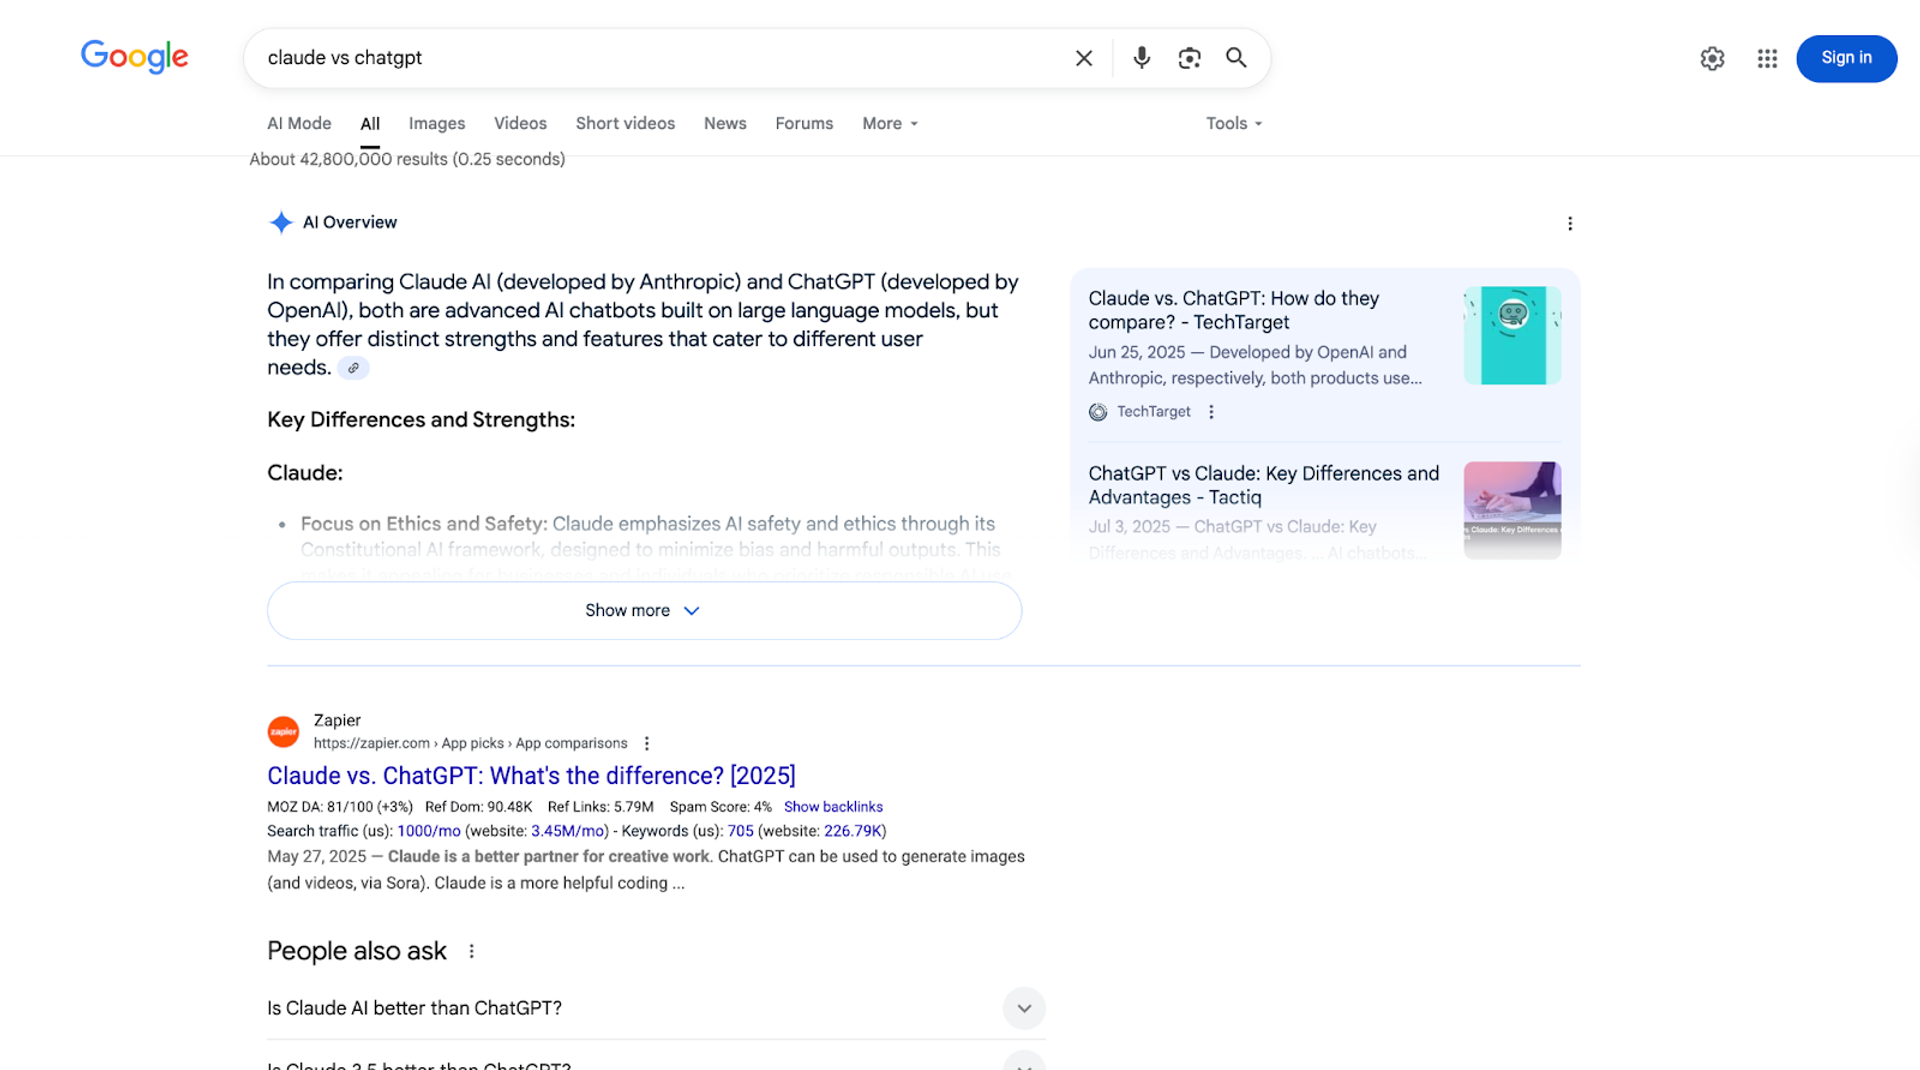Click the magnifying glass search button
The image size is (1920, 1070).
pyautogui.click(x=1236, y=58)
